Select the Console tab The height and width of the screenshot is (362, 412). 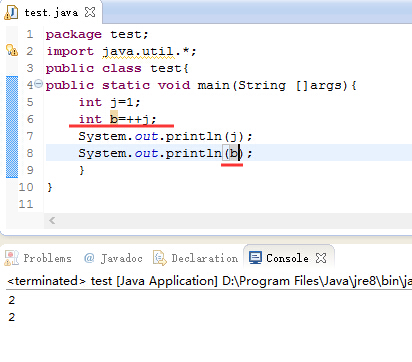click(288, 258)
